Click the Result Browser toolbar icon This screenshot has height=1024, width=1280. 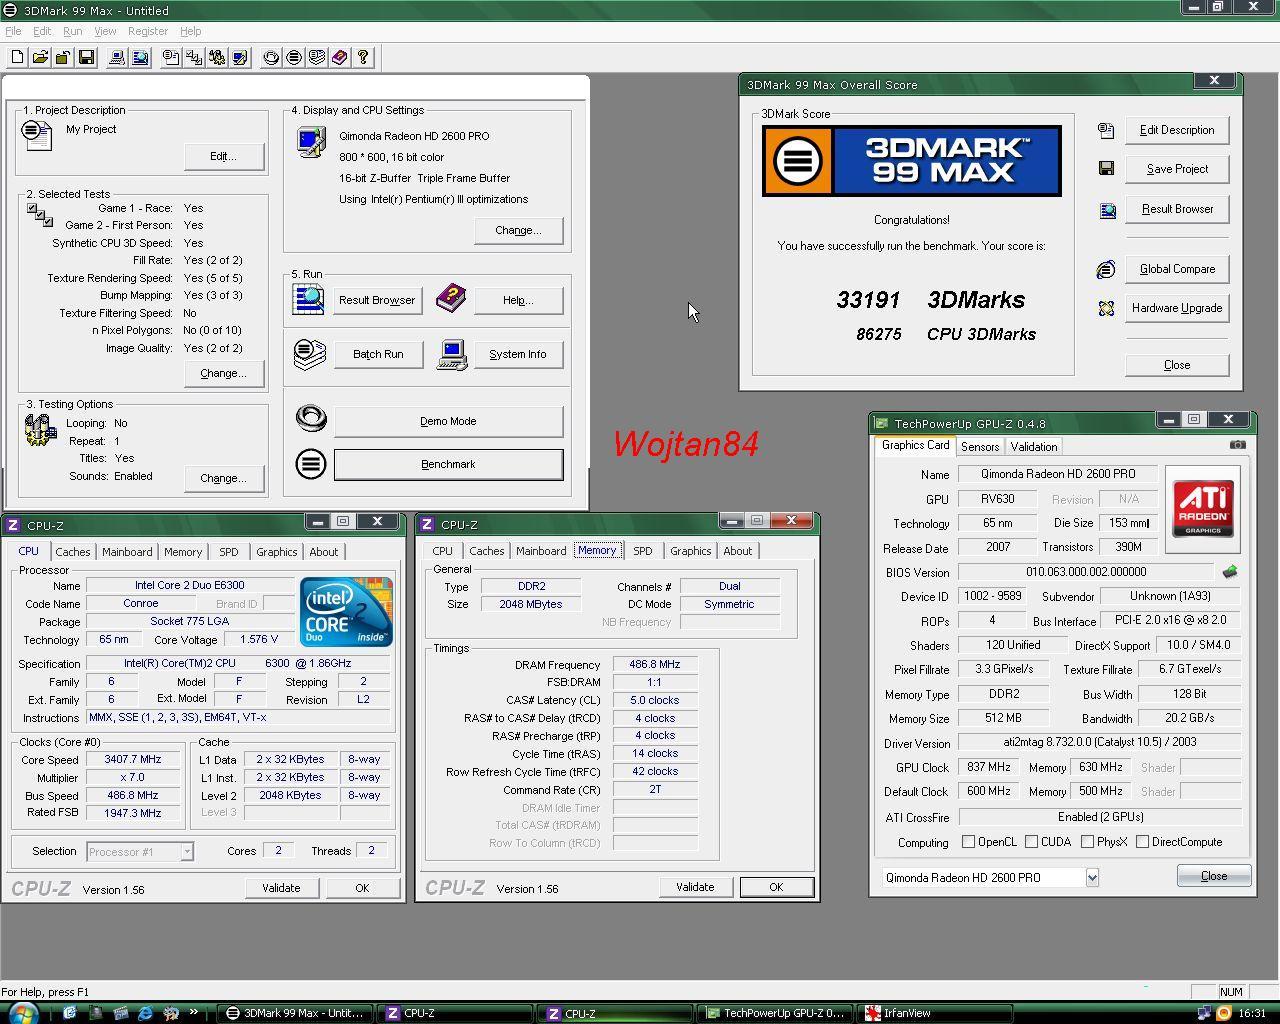tap(140, 57)
